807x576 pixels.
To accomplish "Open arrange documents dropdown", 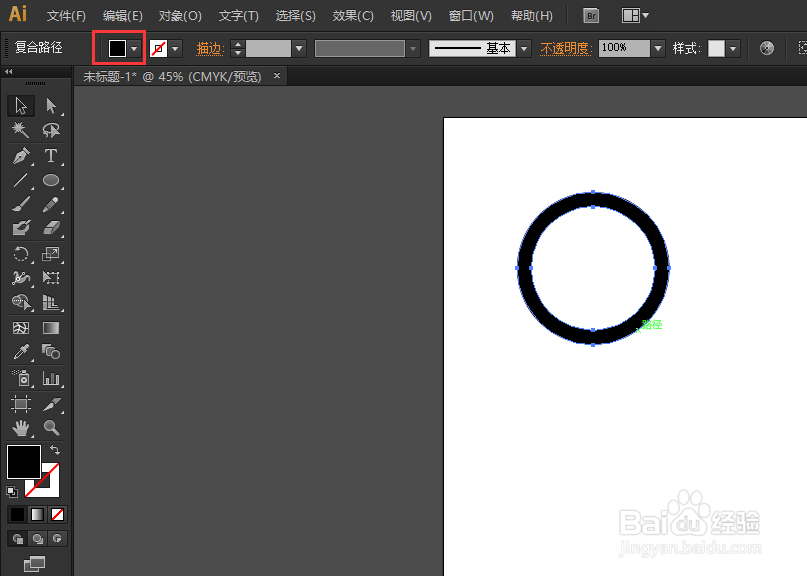I will coord(635,16).
